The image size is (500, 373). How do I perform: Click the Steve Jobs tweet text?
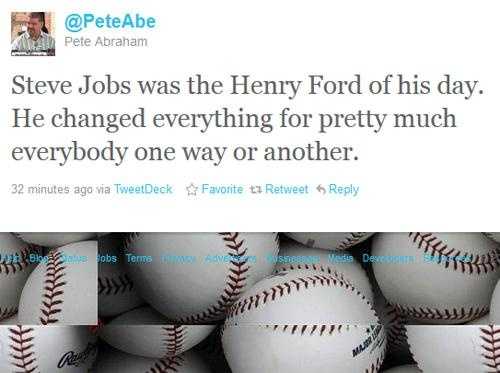click(x=247, y=118)
